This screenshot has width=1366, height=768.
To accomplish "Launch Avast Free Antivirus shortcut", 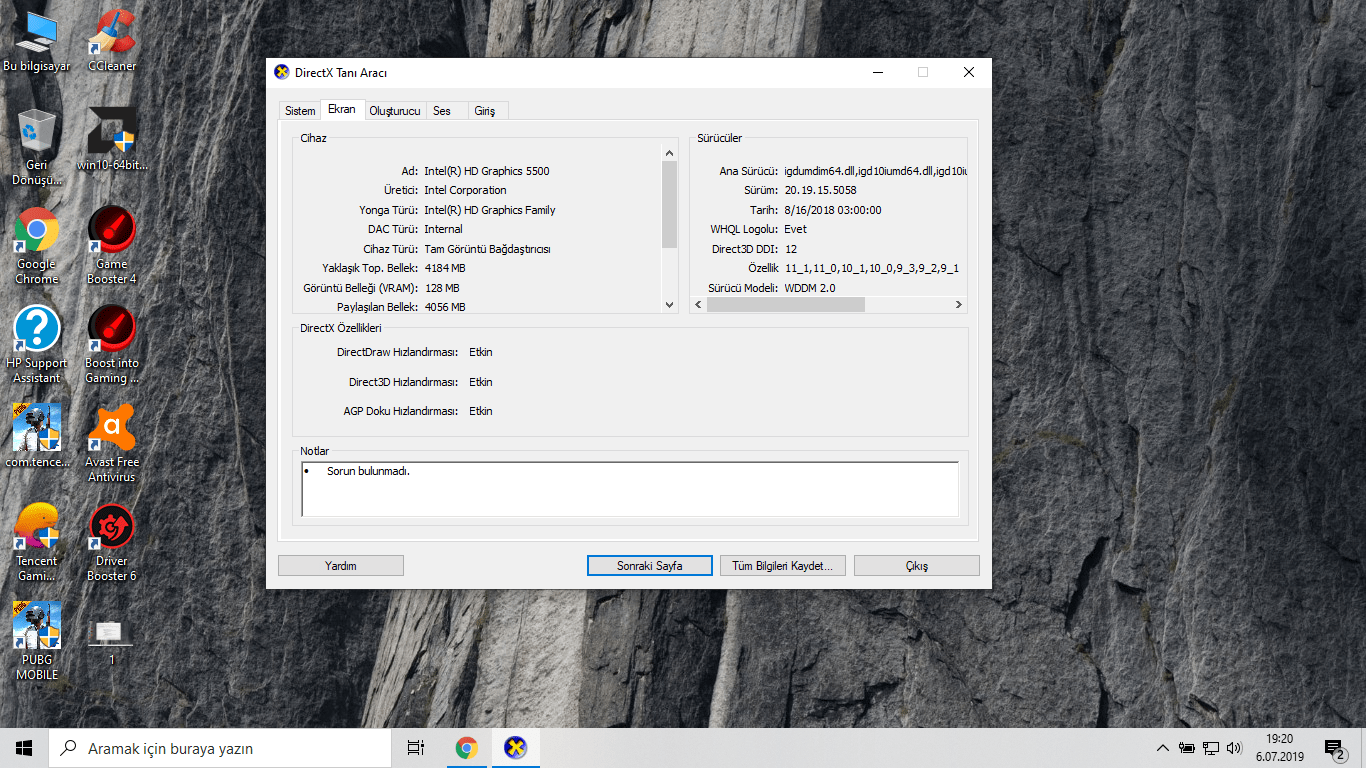I will 112,444.
